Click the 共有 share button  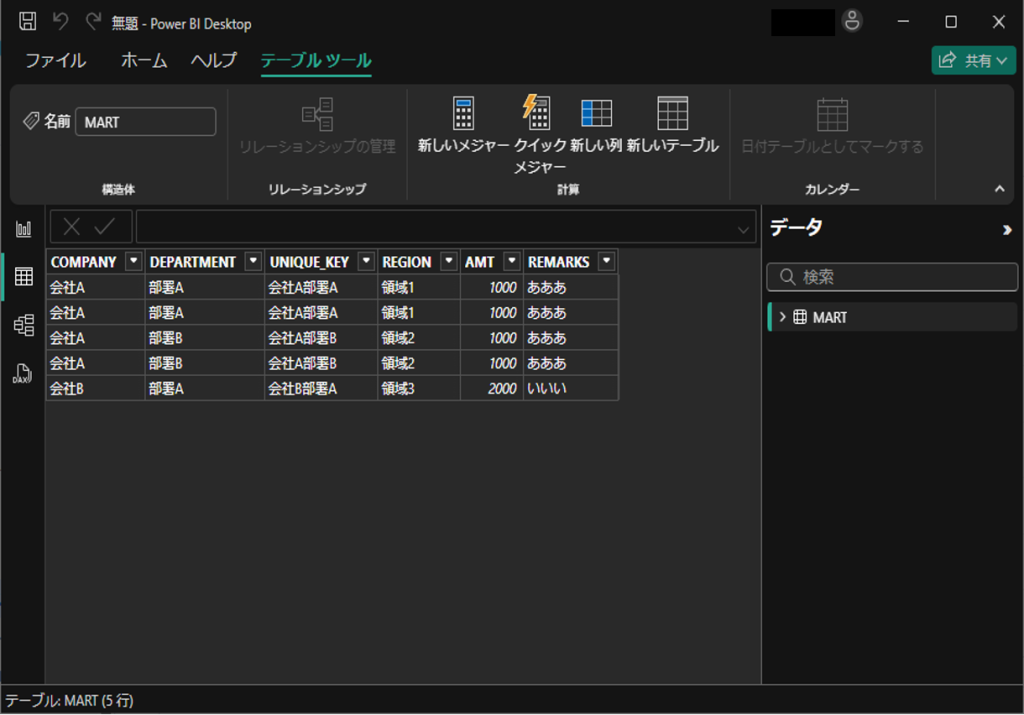(973, 61)
